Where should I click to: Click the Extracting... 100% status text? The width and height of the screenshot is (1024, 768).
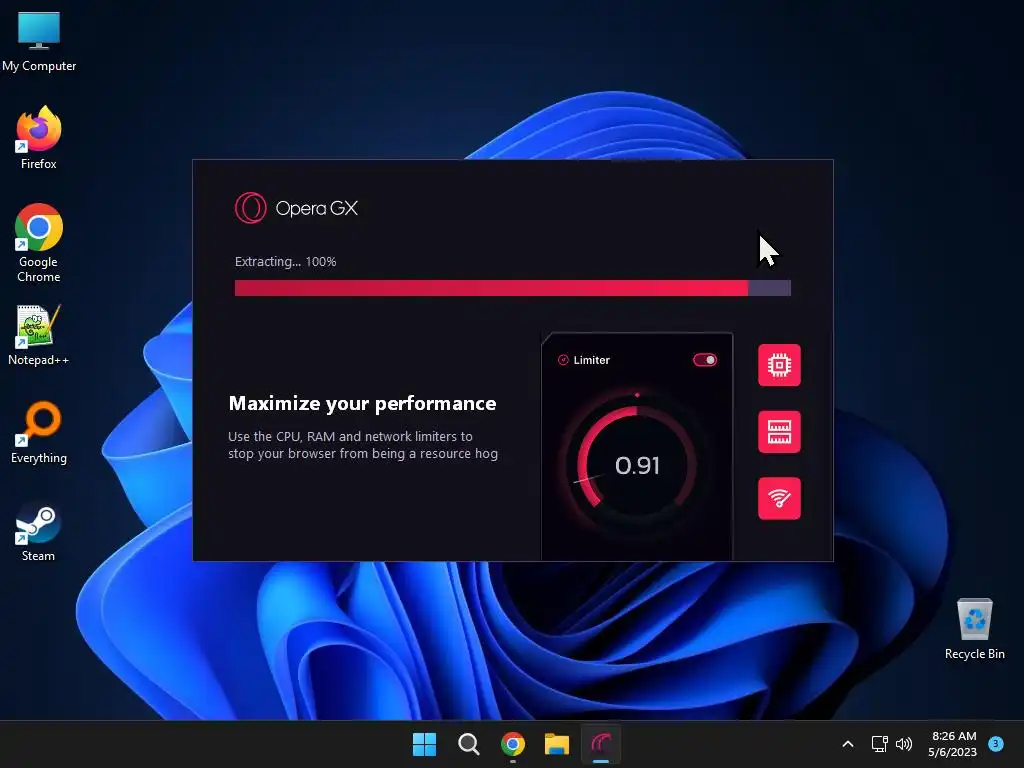[285, 262]
